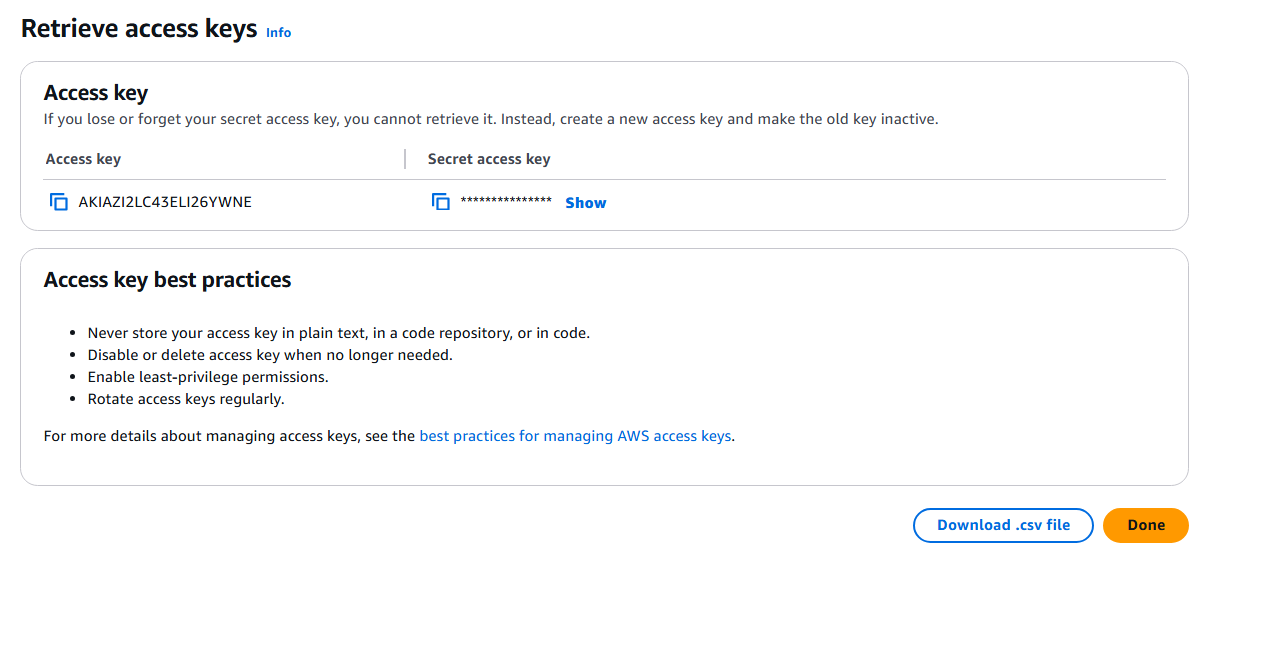Screen dimensions: 1272x645
Task: Click the "Secret access key" column header
Action: coord(489,159)
